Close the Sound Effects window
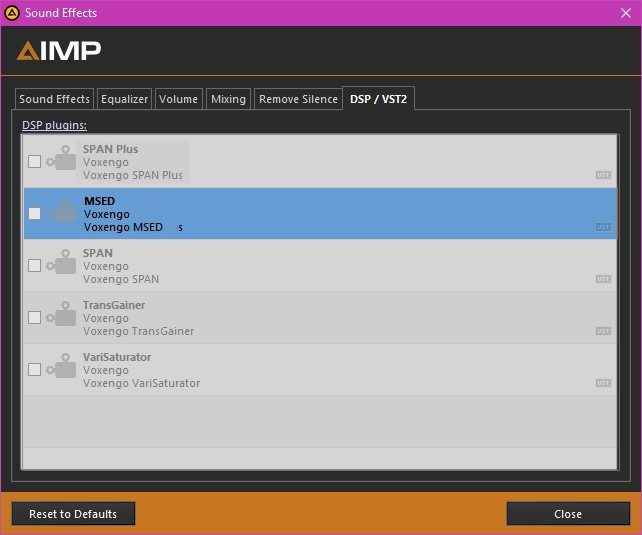 pos(626,13)
